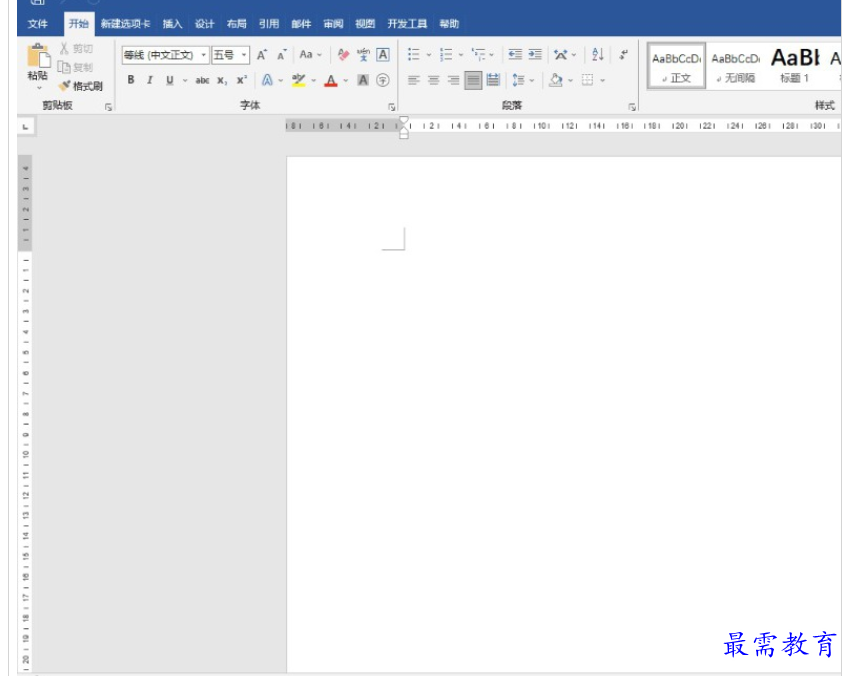This screenshot has height=676, width=845.
Task: Open the paragraph dialog launcher in 段落 group
Action: click(x=632, y=107)
